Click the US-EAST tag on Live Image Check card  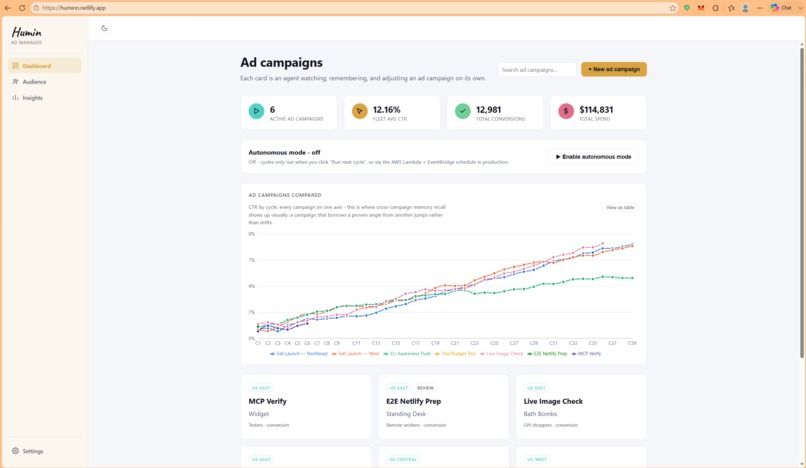[536, 388]
